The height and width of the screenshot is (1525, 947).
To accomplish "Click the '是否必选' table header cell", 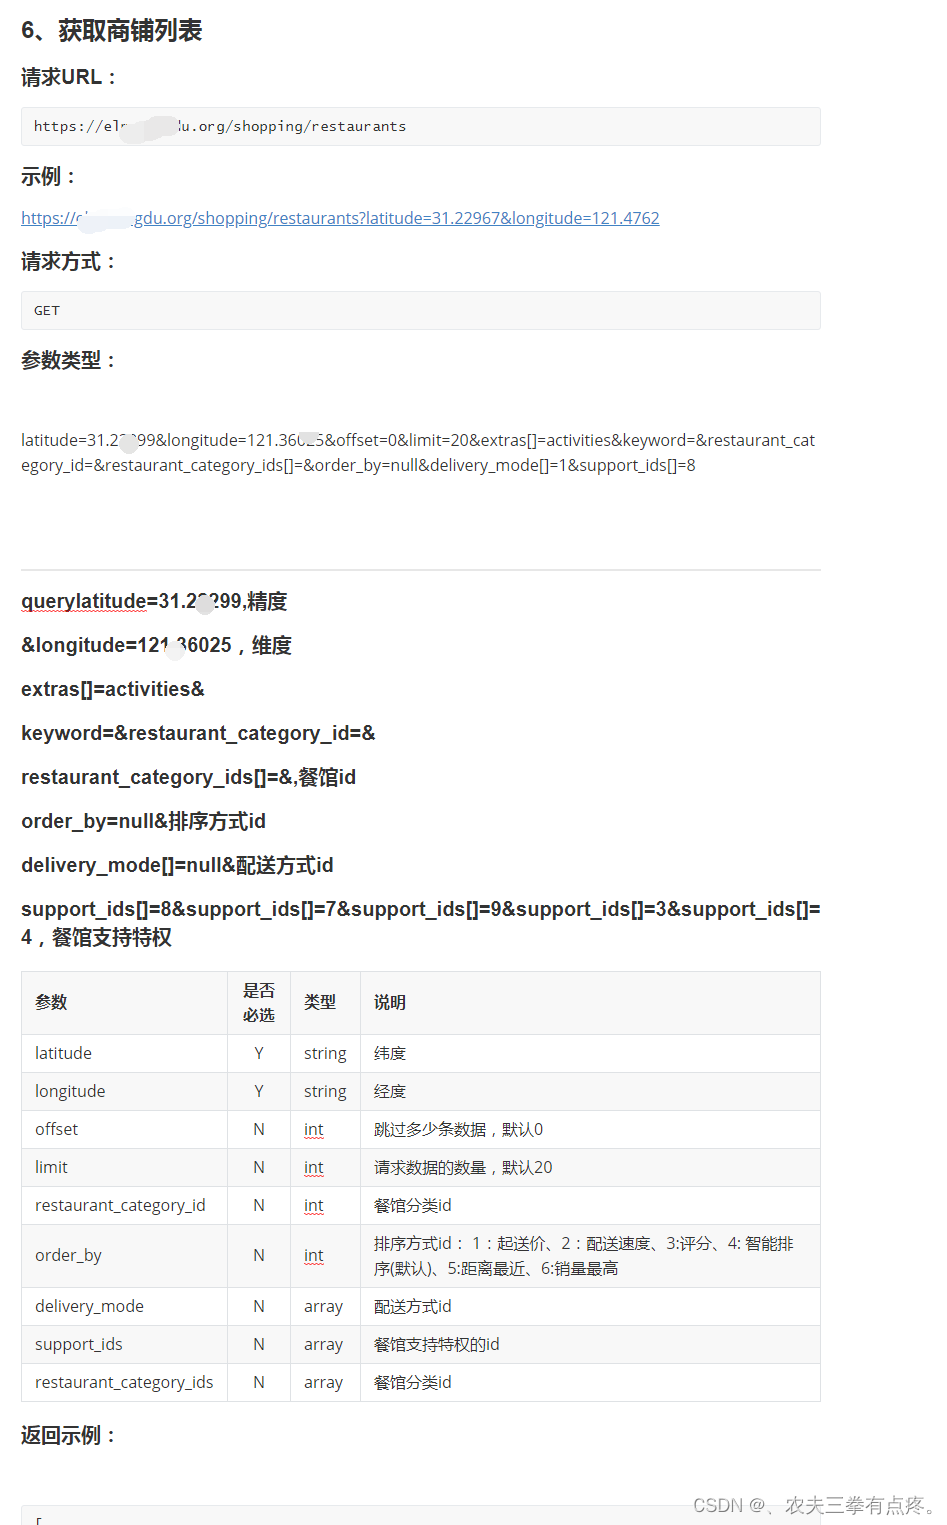I will pyautogui.click(x=259, y=1003).
